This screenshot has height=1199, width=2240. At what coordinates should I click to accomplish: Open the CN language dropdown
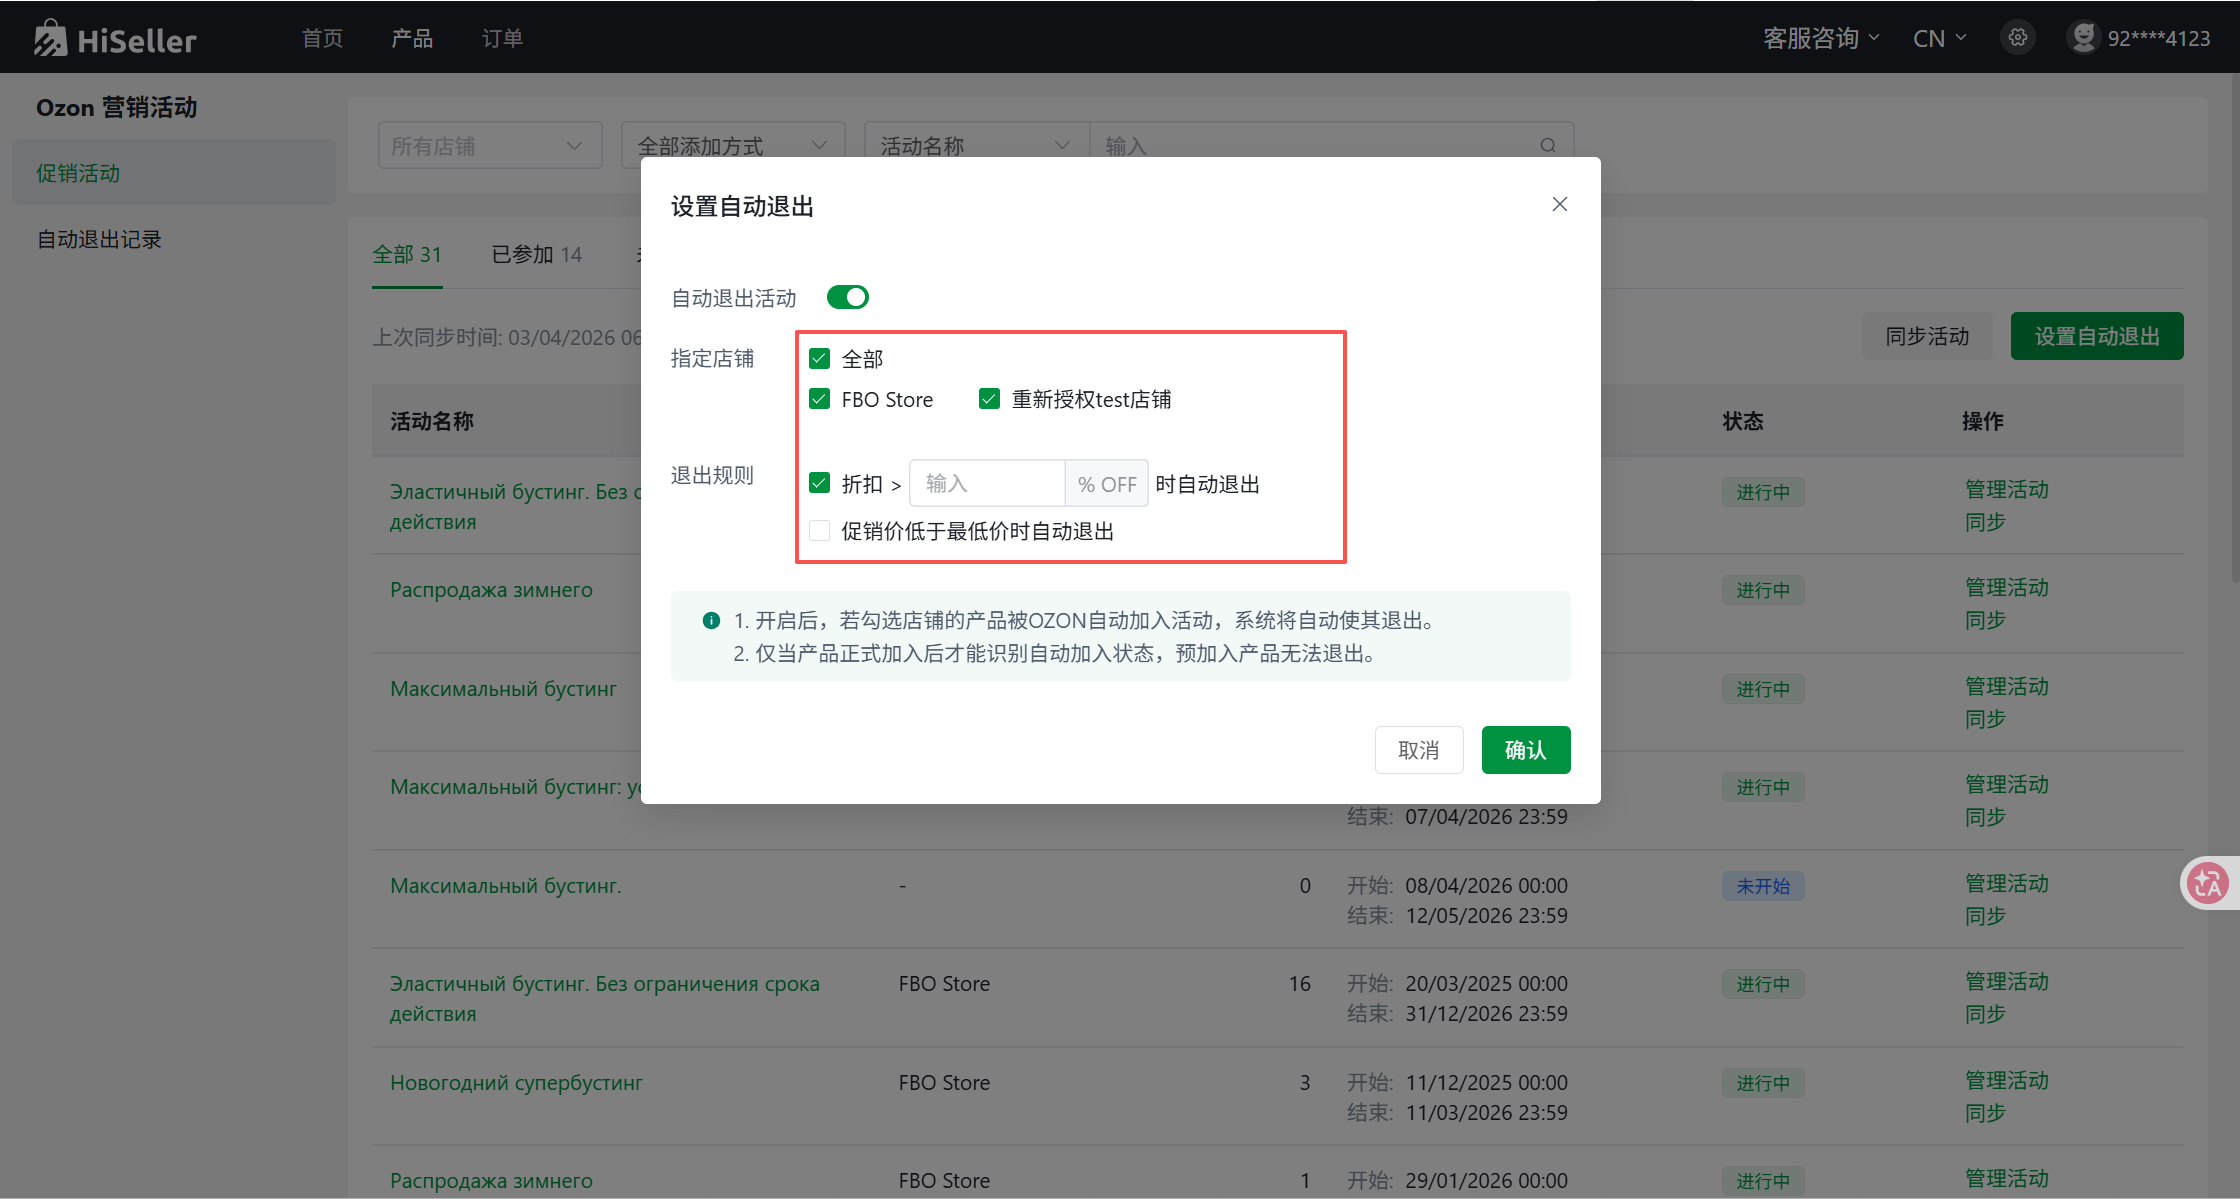pos(1939,38)
